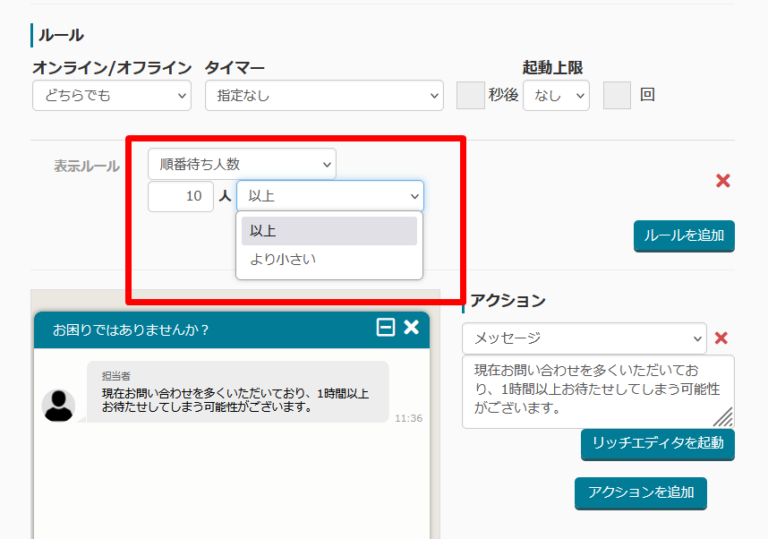Select the 以上 option in list

coord(328,231)
